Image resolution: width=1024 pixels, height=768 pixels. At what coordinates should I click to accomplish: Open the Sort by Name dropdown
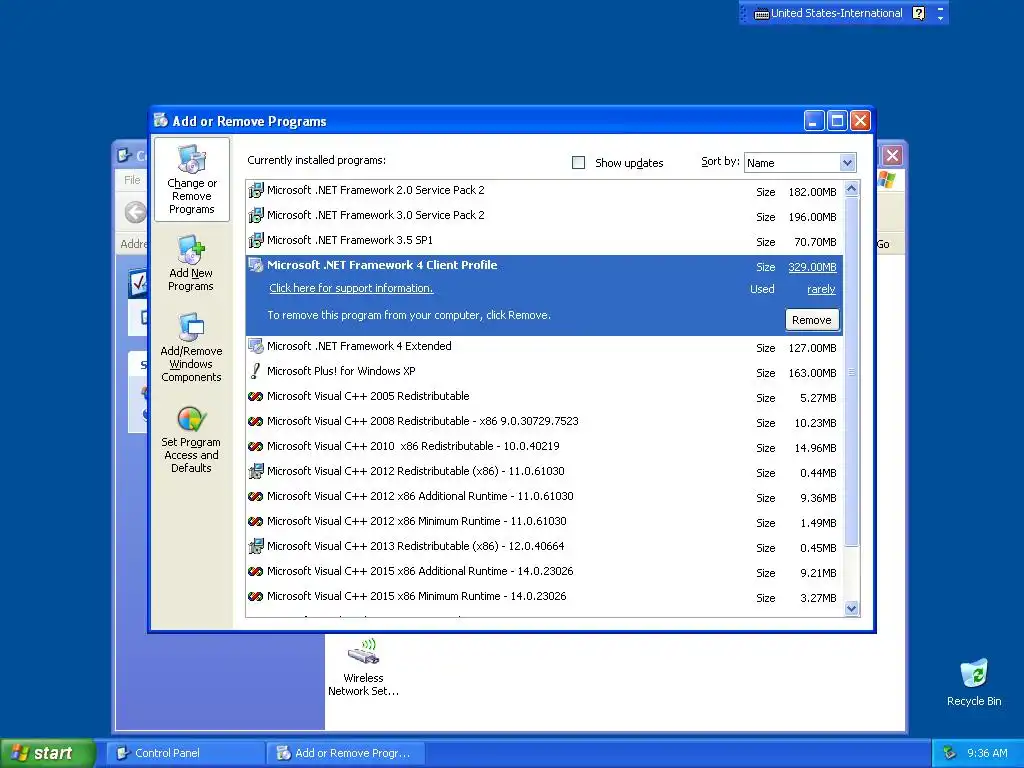[x=800, y=163]
